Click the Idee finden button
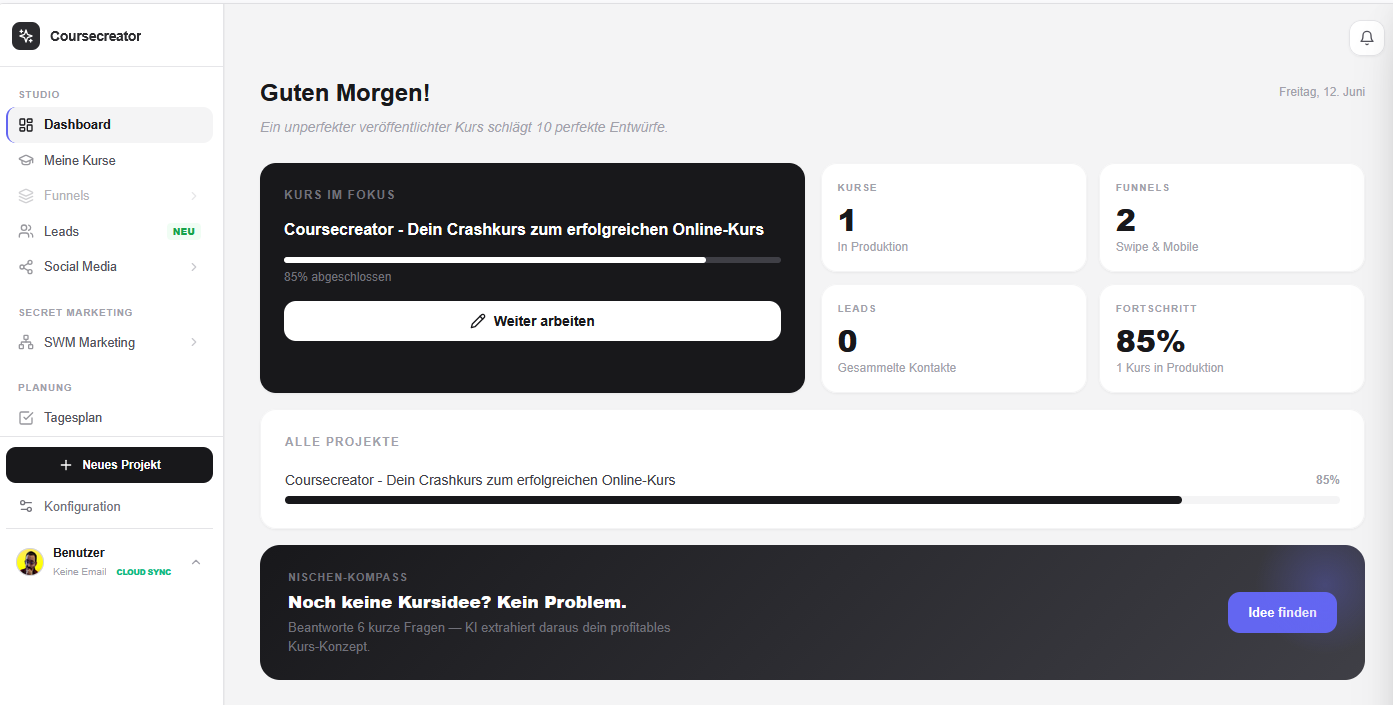 [1282, 613]
